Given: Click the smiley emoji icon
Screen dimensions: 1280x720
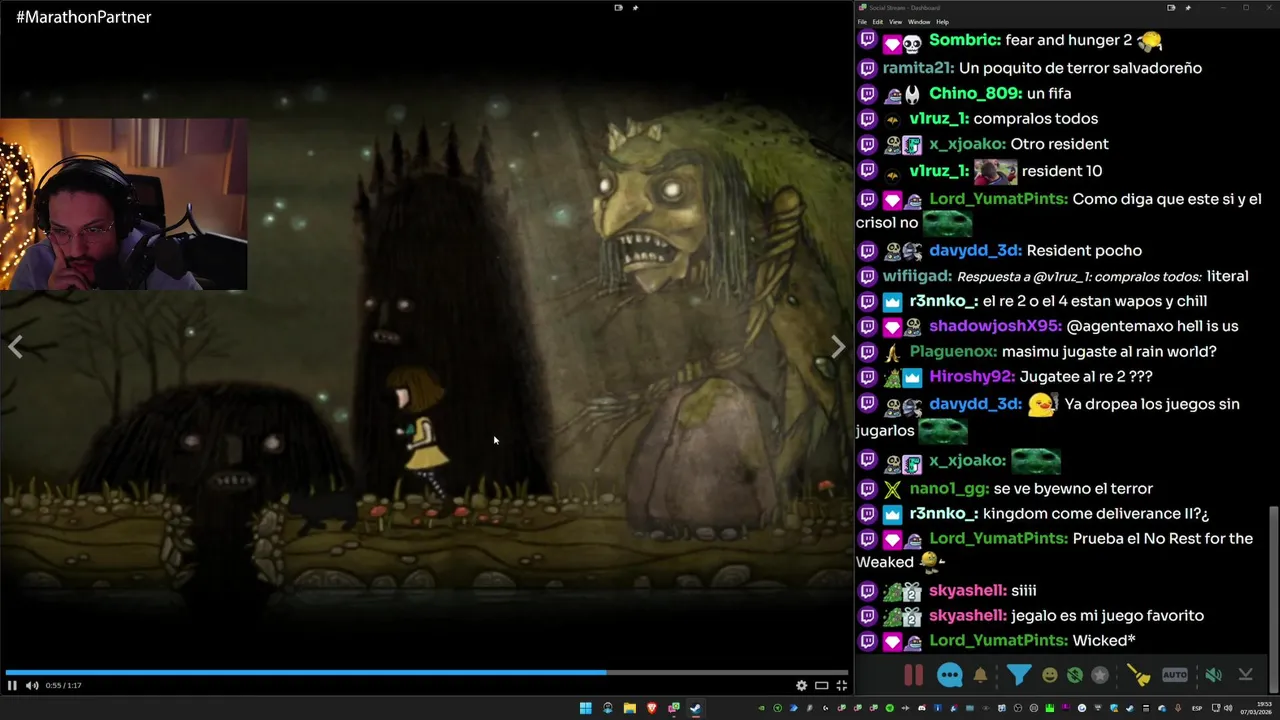Looking at the screenshot, I should 1049,675.
